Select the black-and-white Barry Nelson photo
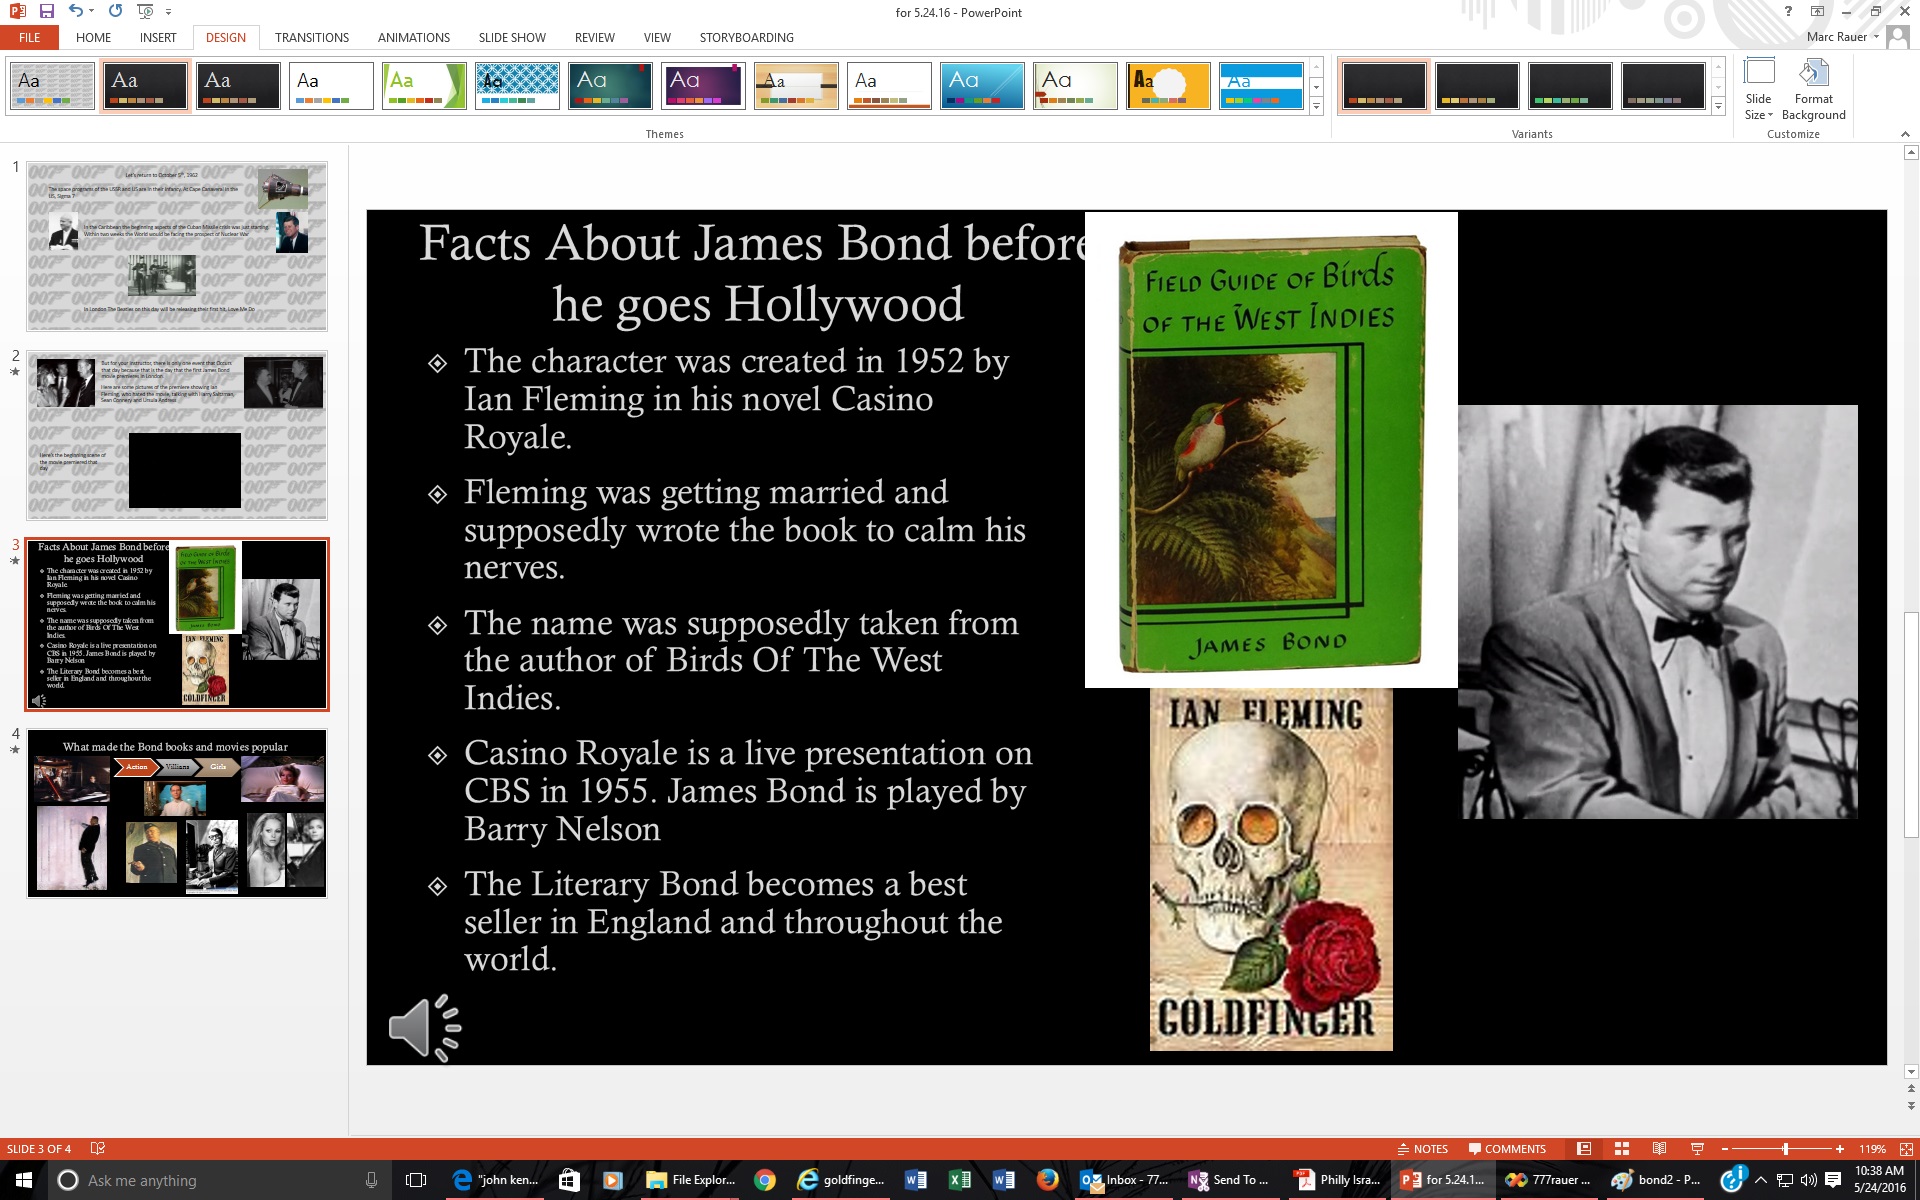The width and height of the screenshot is (1920, 1200). [x=1658, y=612]
